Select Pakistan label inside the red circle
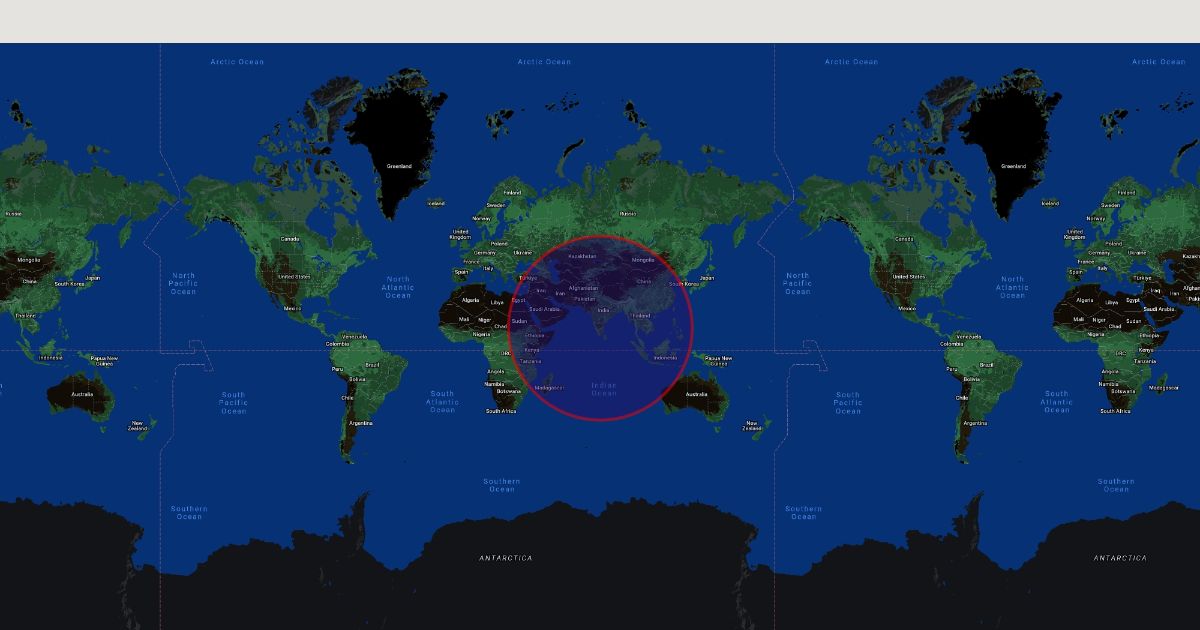1200x630 pixels. (x=585, y=299)
